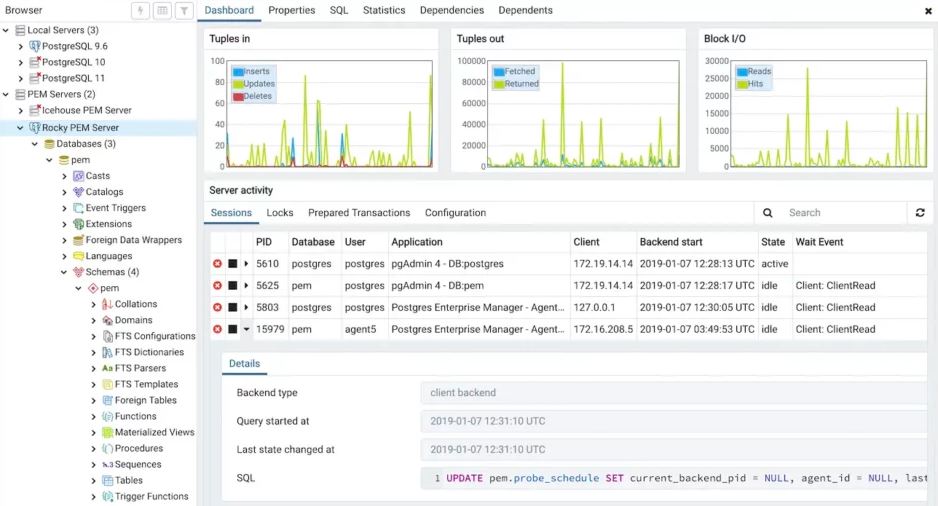The image size is (938, 506).
Task: Collapse the Local Servers group
Action: coord(6,30)
